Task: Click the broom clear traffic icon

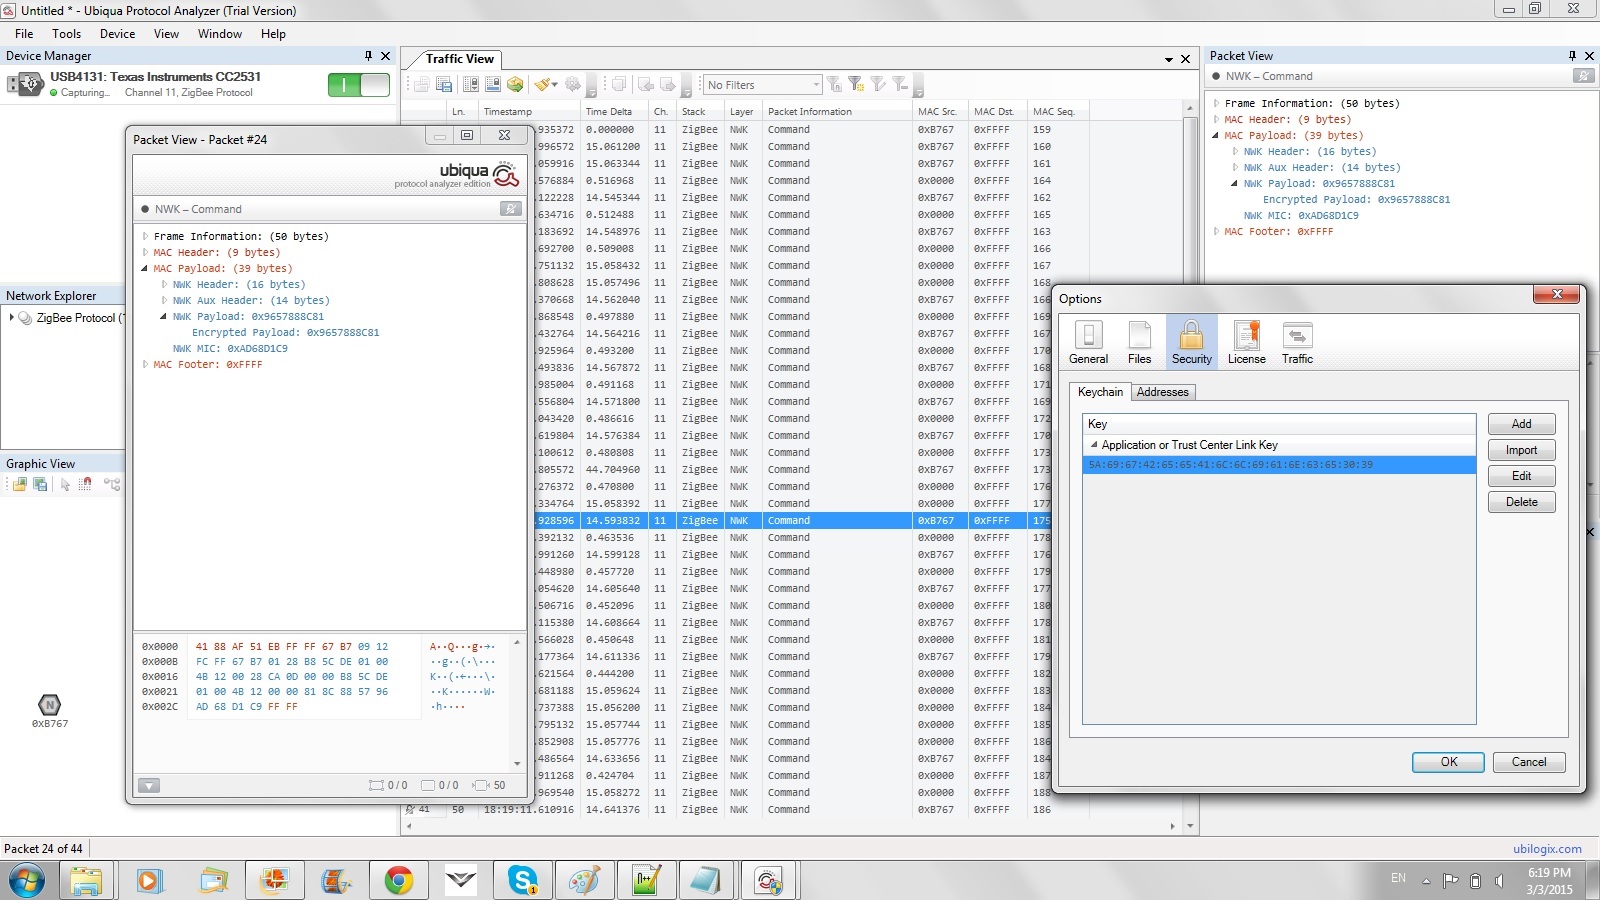Action: click(541, 85)
